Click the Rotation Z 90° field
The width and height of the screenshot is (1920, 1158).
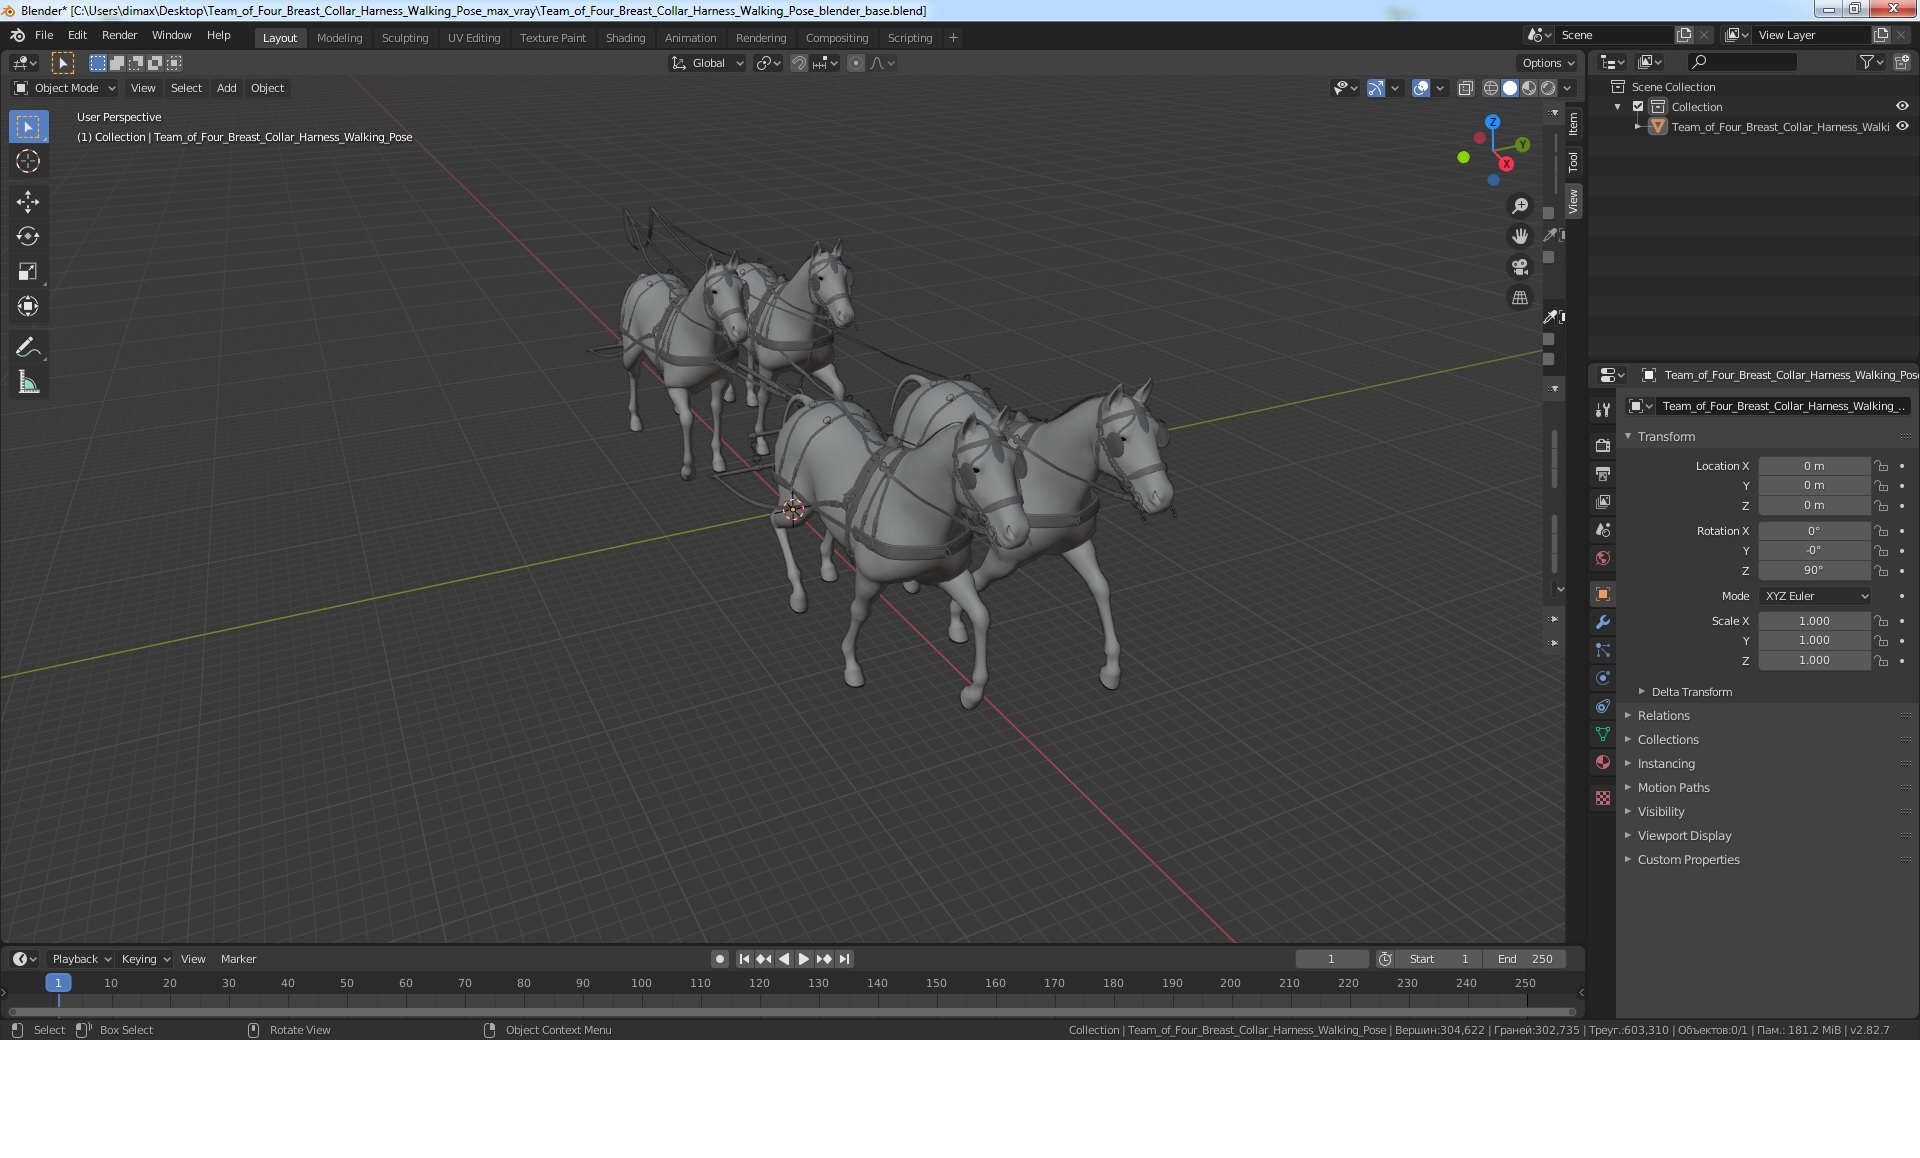coord(1814,571)
